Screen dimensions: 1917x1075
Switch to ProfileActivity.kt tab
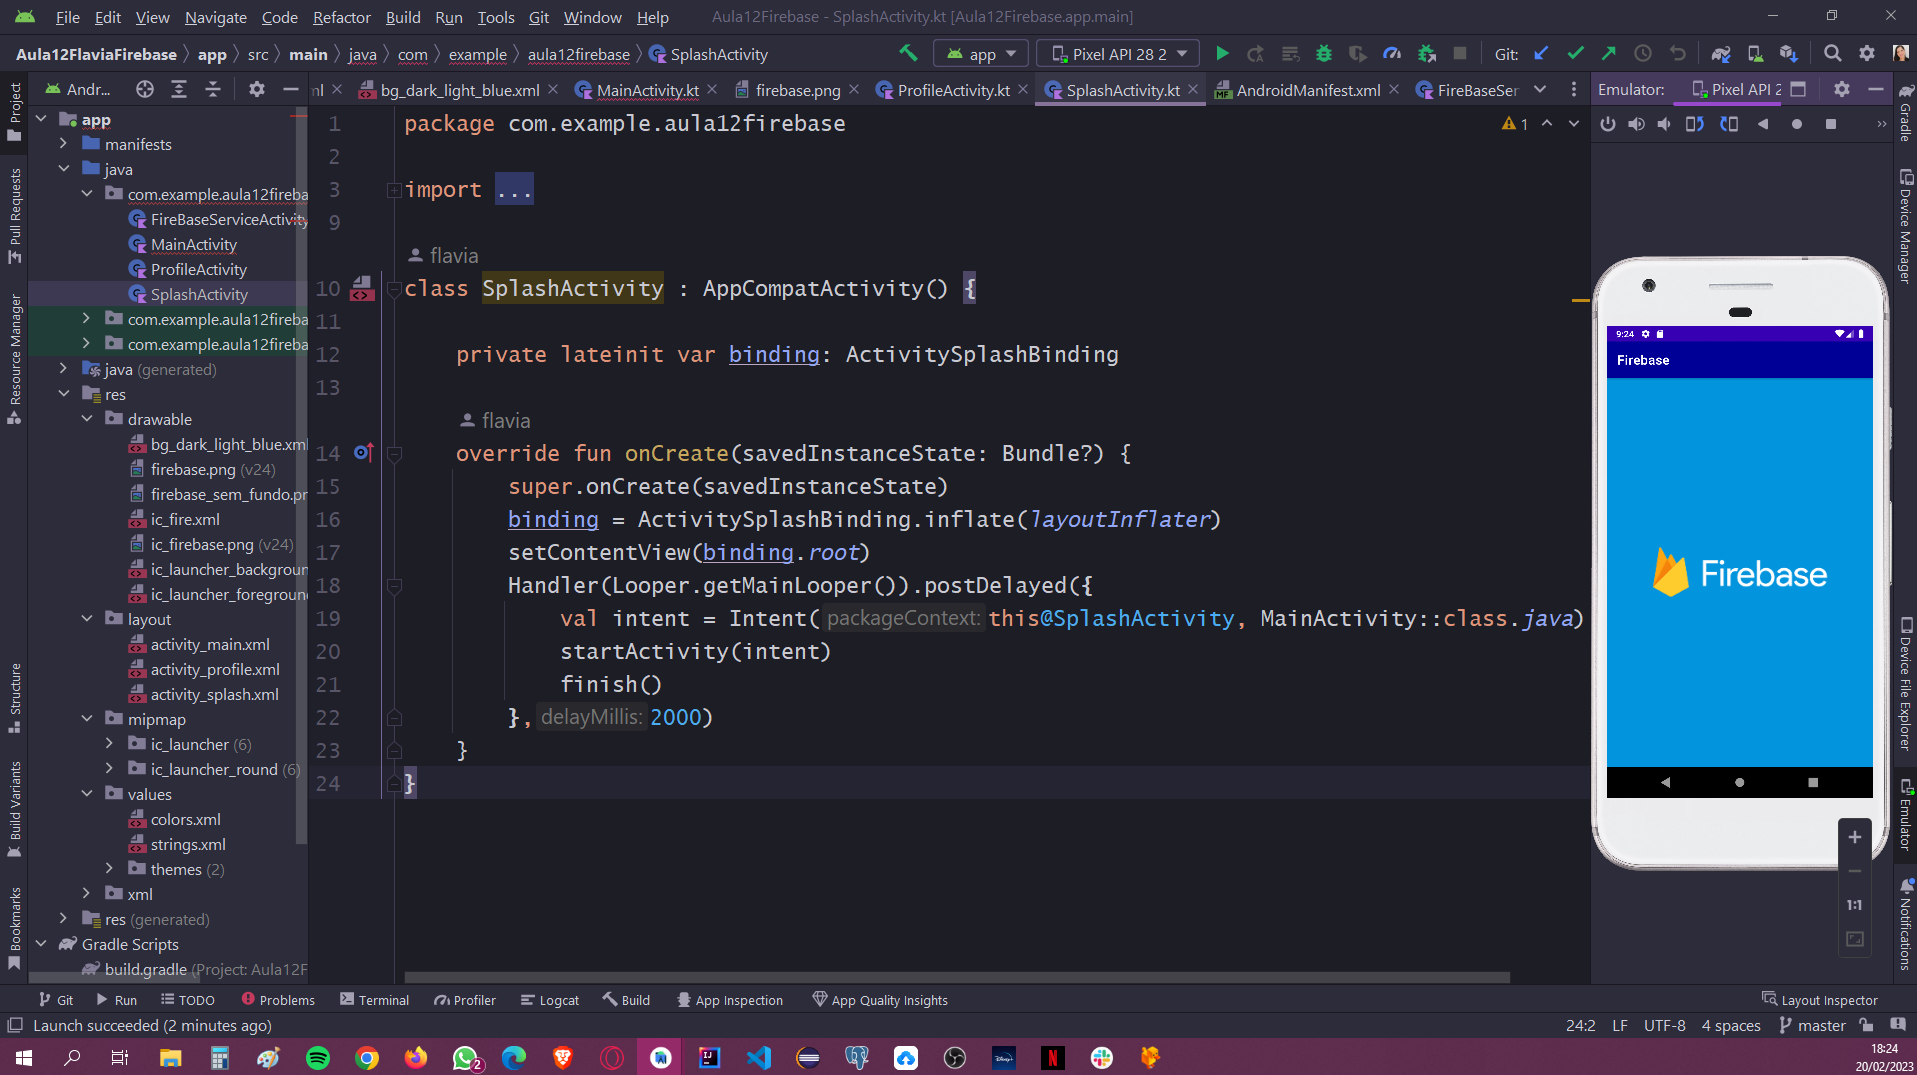point(952,90)
